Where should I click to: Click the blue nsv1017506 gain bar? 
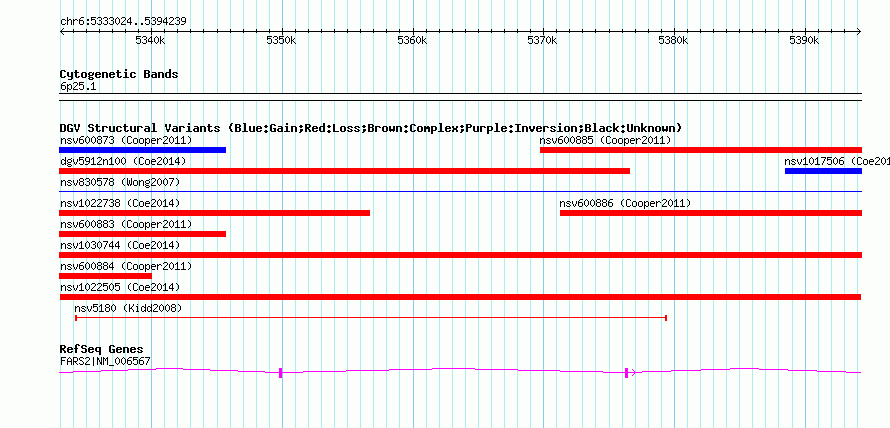(x=824, y=171)
